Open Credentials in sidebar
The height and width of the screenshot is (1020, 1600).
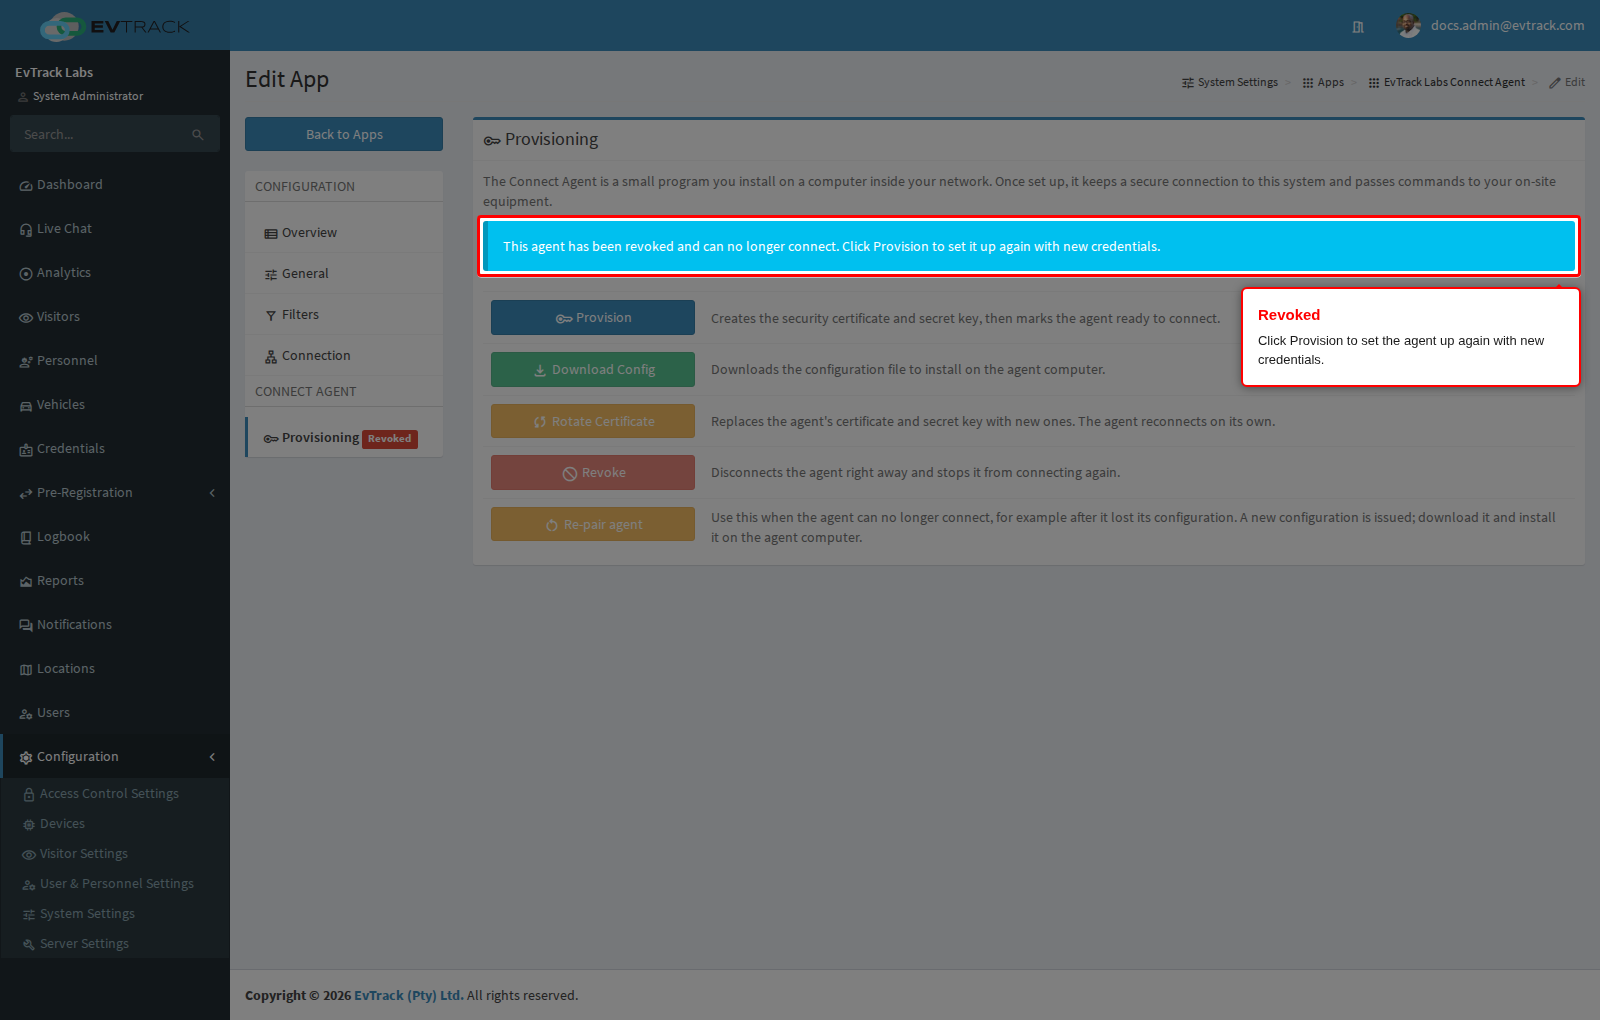click(115, 449)
